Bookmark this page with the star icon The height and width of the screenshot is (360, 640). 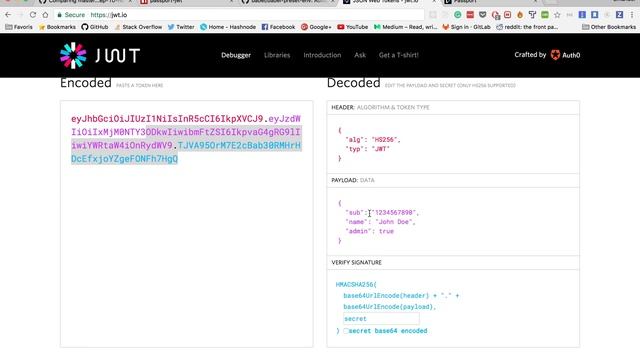[x=557, y=15]
